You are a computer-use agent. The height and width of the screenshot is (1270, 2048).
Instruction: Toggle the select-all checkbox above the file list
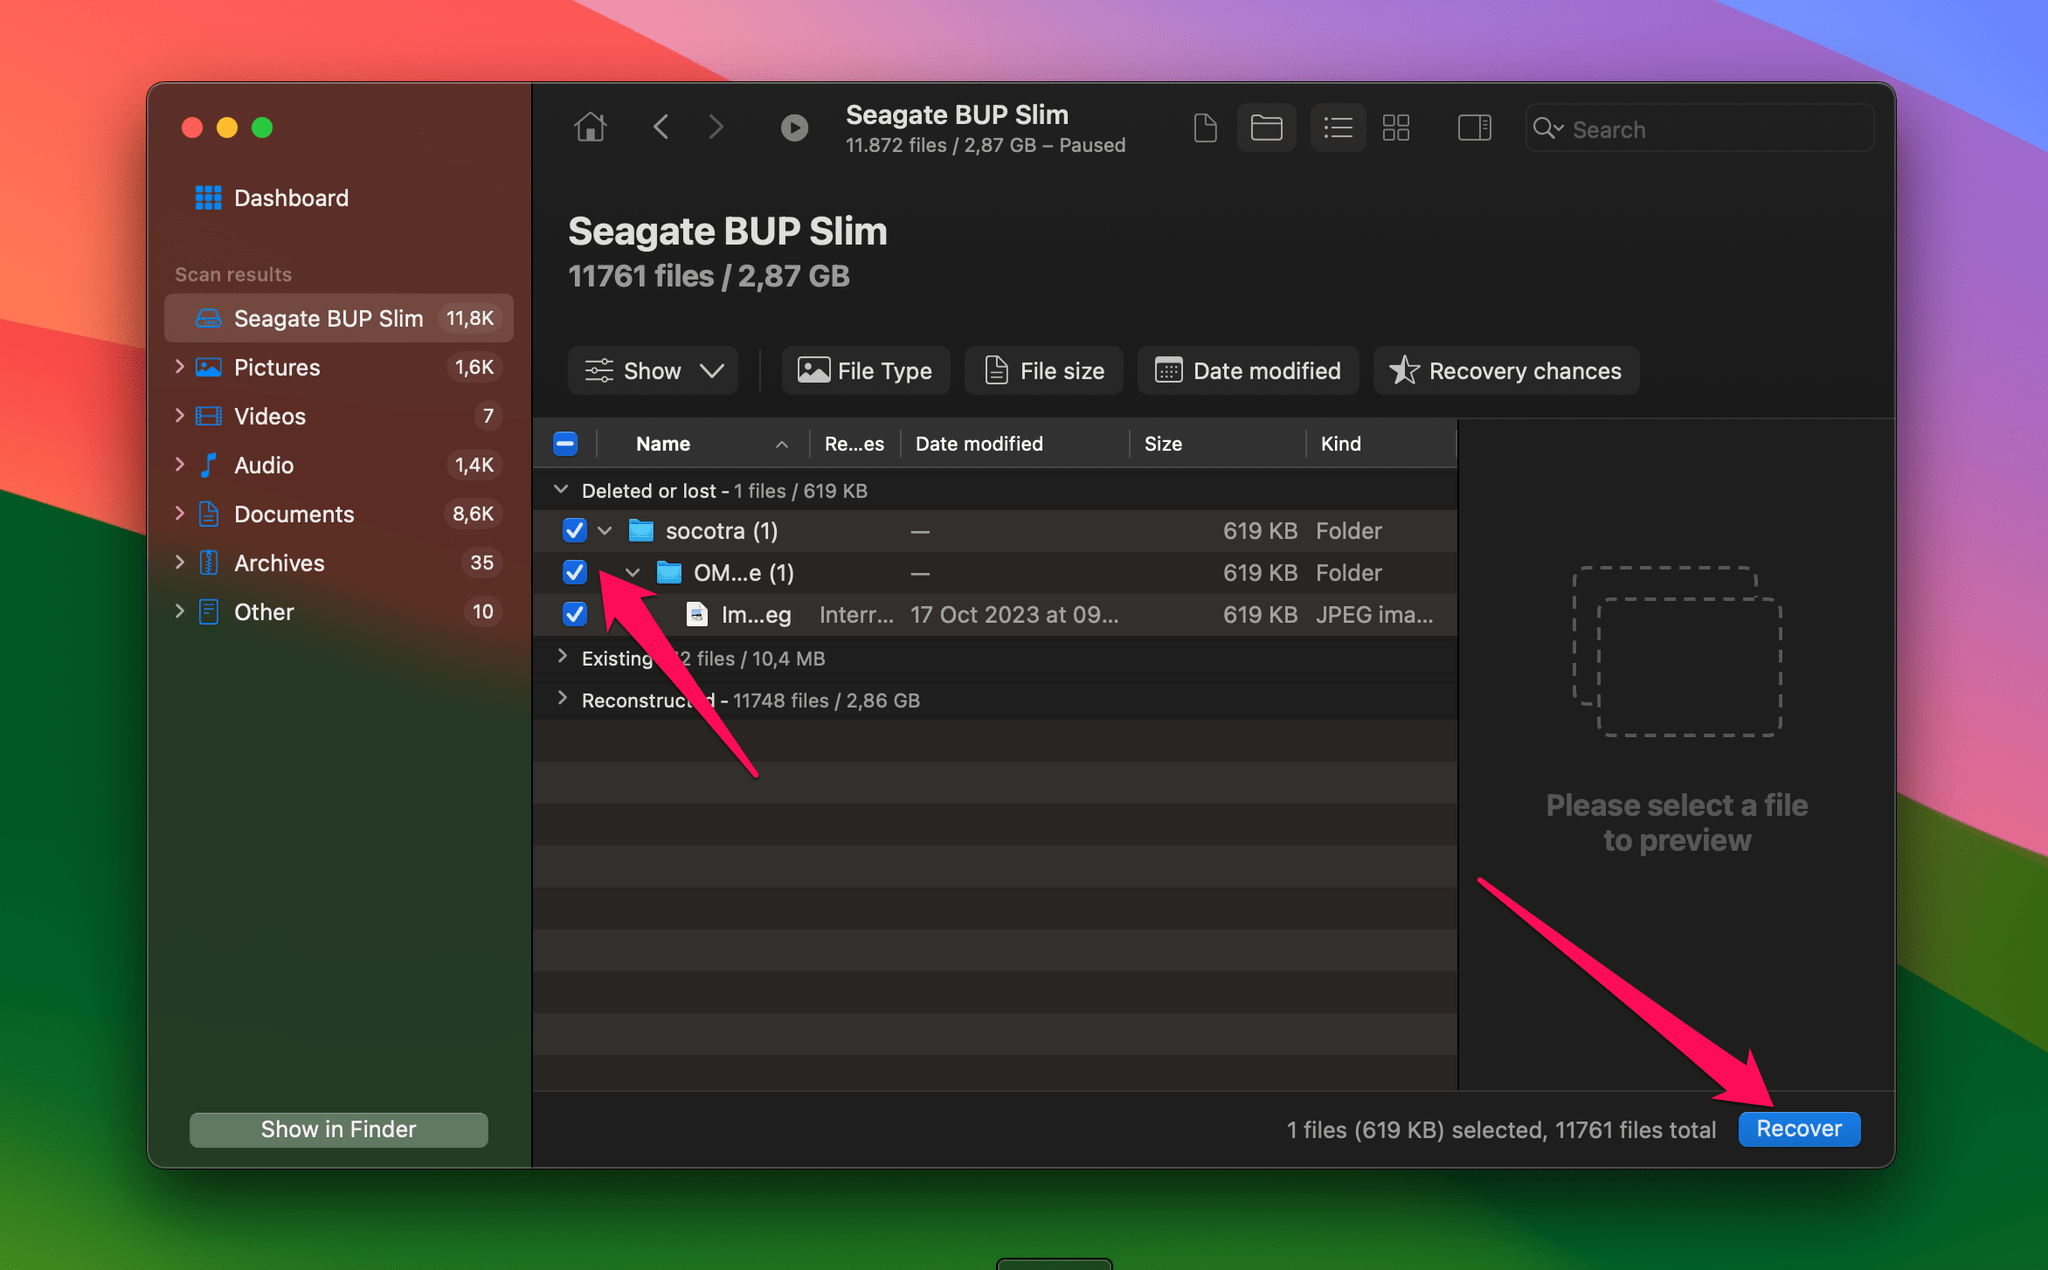pyautogui.click(x=565, y=443)
